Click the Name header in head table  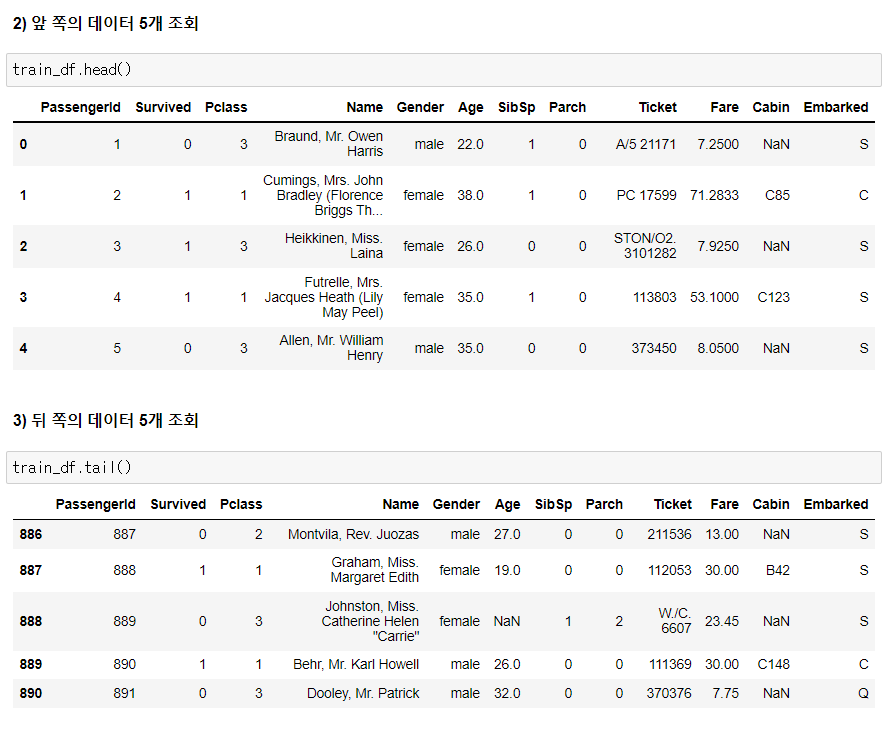[364, 108]
